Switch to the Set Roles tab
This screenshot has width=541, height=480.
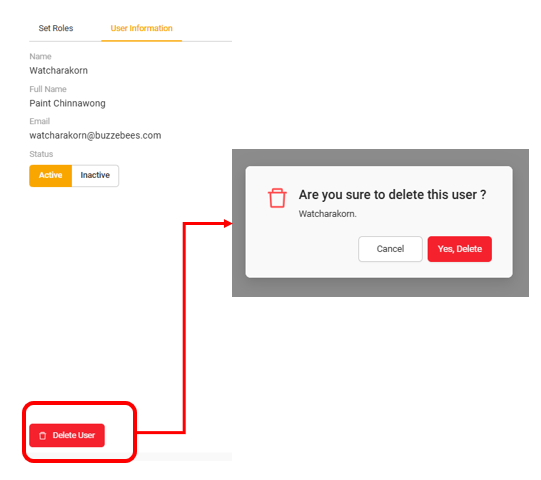pos(56,28)
